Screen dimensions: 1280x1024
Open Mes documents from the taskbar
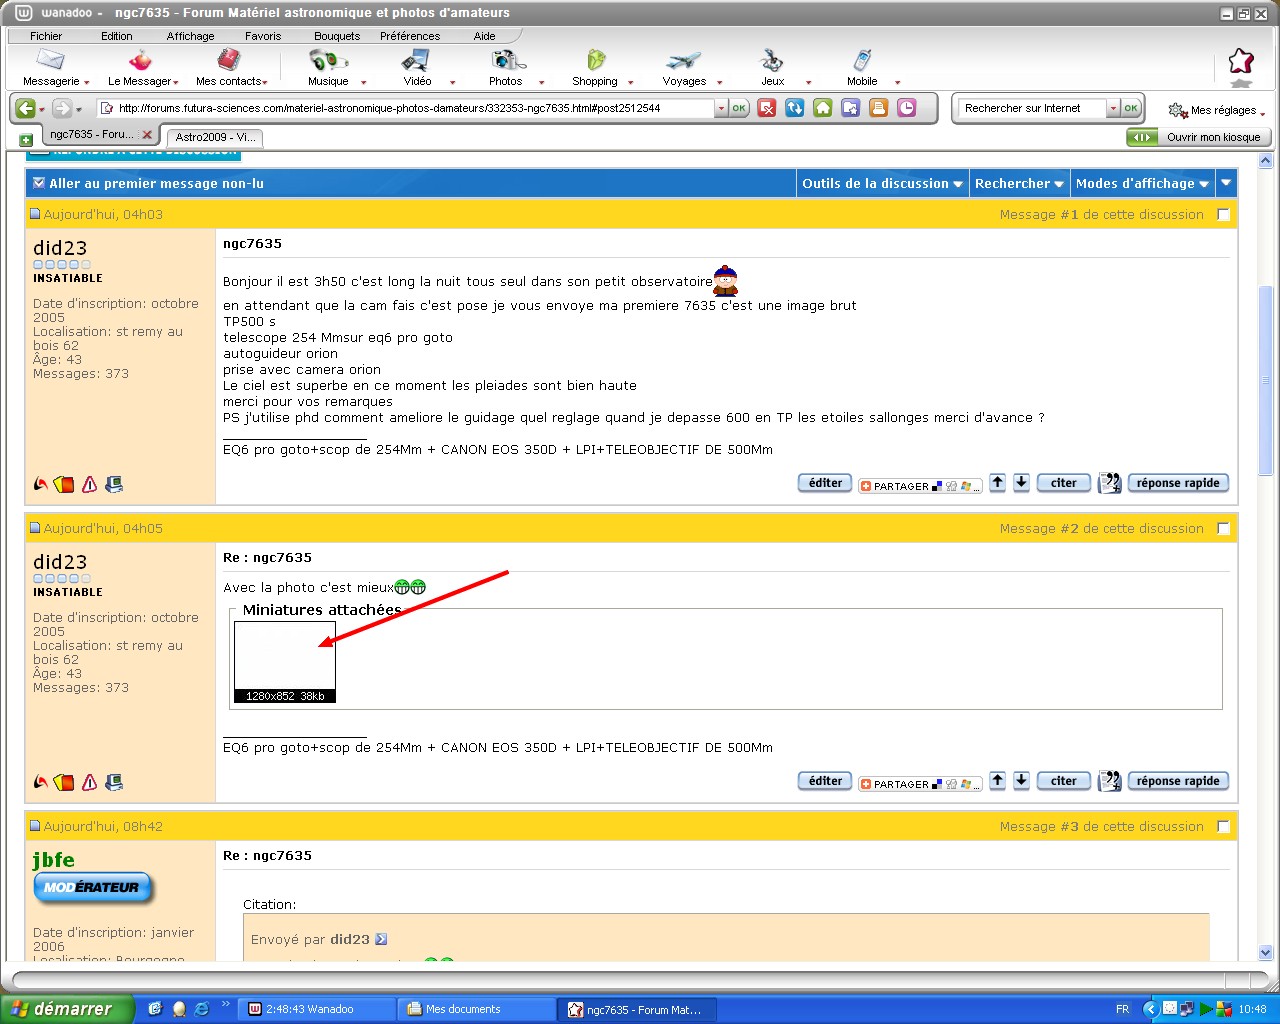pos(476,1009)
